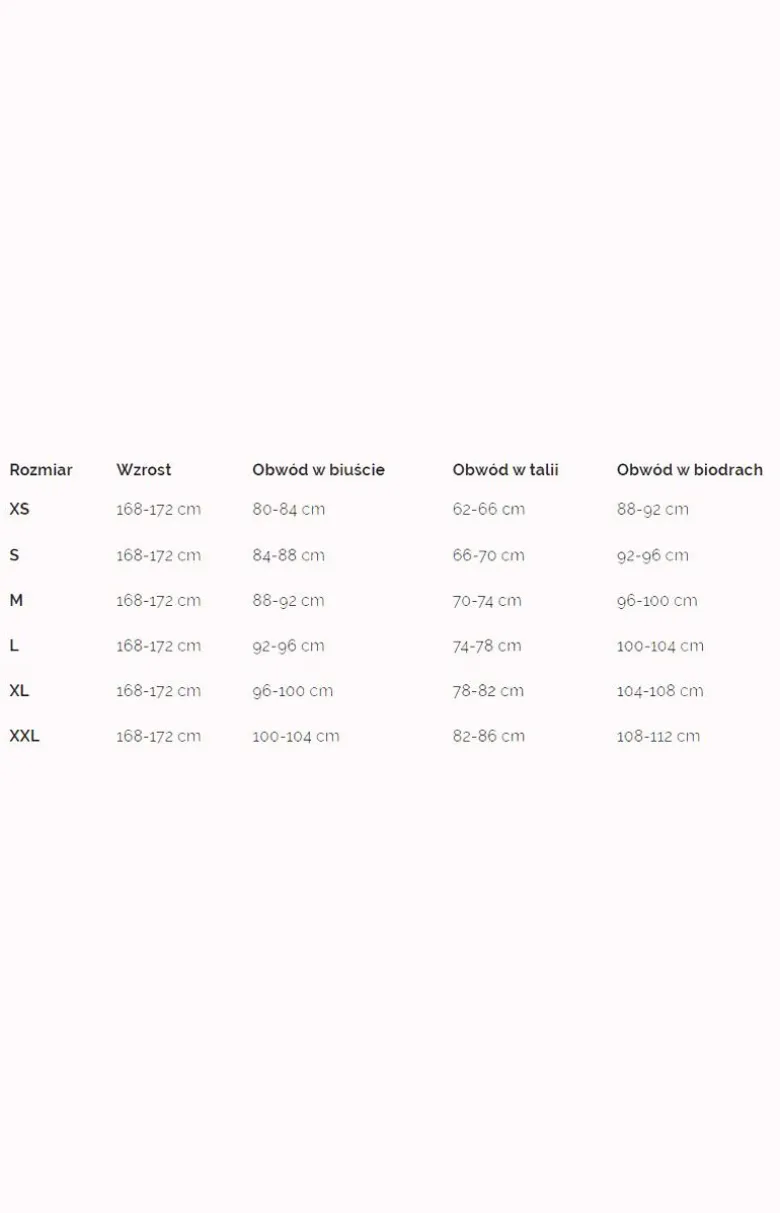Click the 100-104 cm bust value for XXL

(x=295, y=736)
